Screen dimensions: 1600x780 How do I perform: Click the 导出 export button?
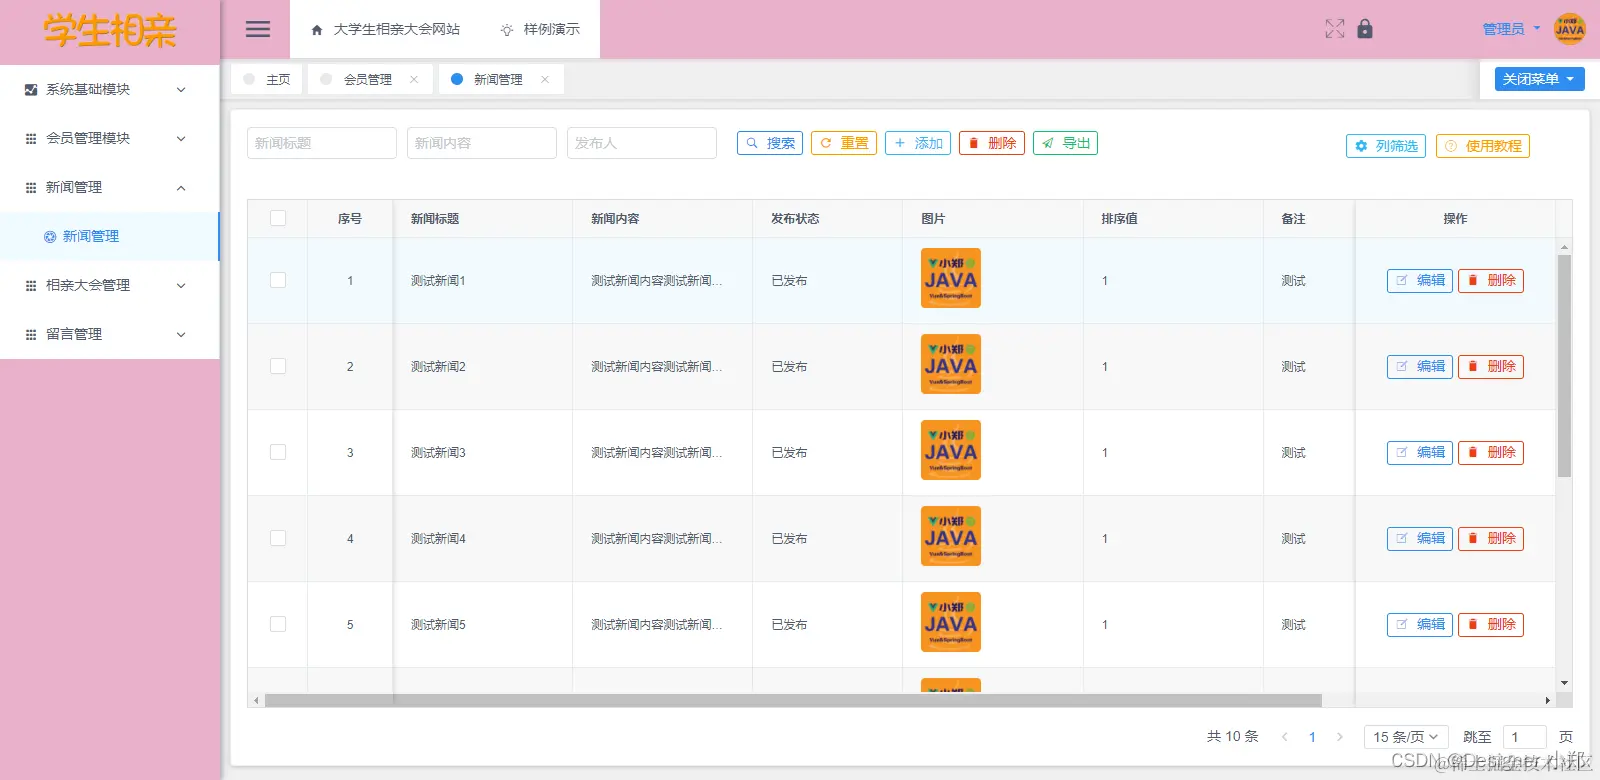click(1065, 143)
